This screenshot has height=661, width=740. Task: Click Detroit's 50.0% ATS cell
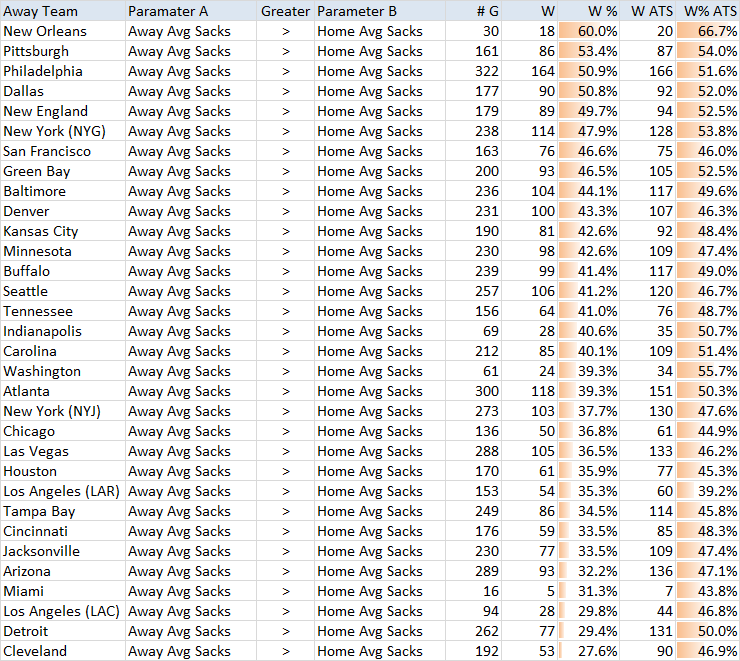point(708,631)
